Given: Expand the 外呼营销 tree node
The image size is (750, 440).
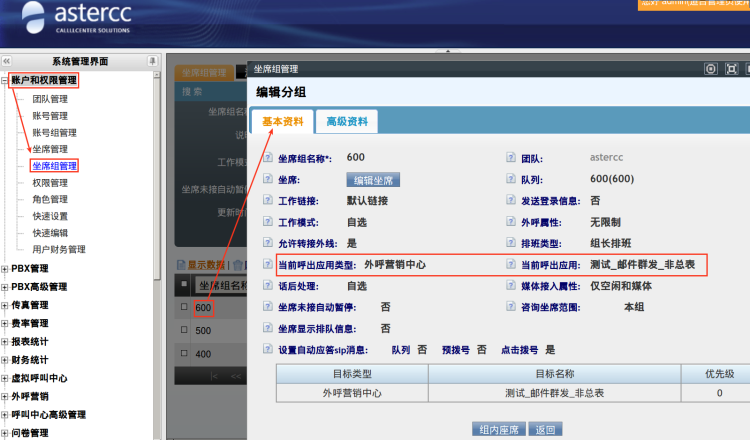Looking at the screenshot, I should pos(5,396).
